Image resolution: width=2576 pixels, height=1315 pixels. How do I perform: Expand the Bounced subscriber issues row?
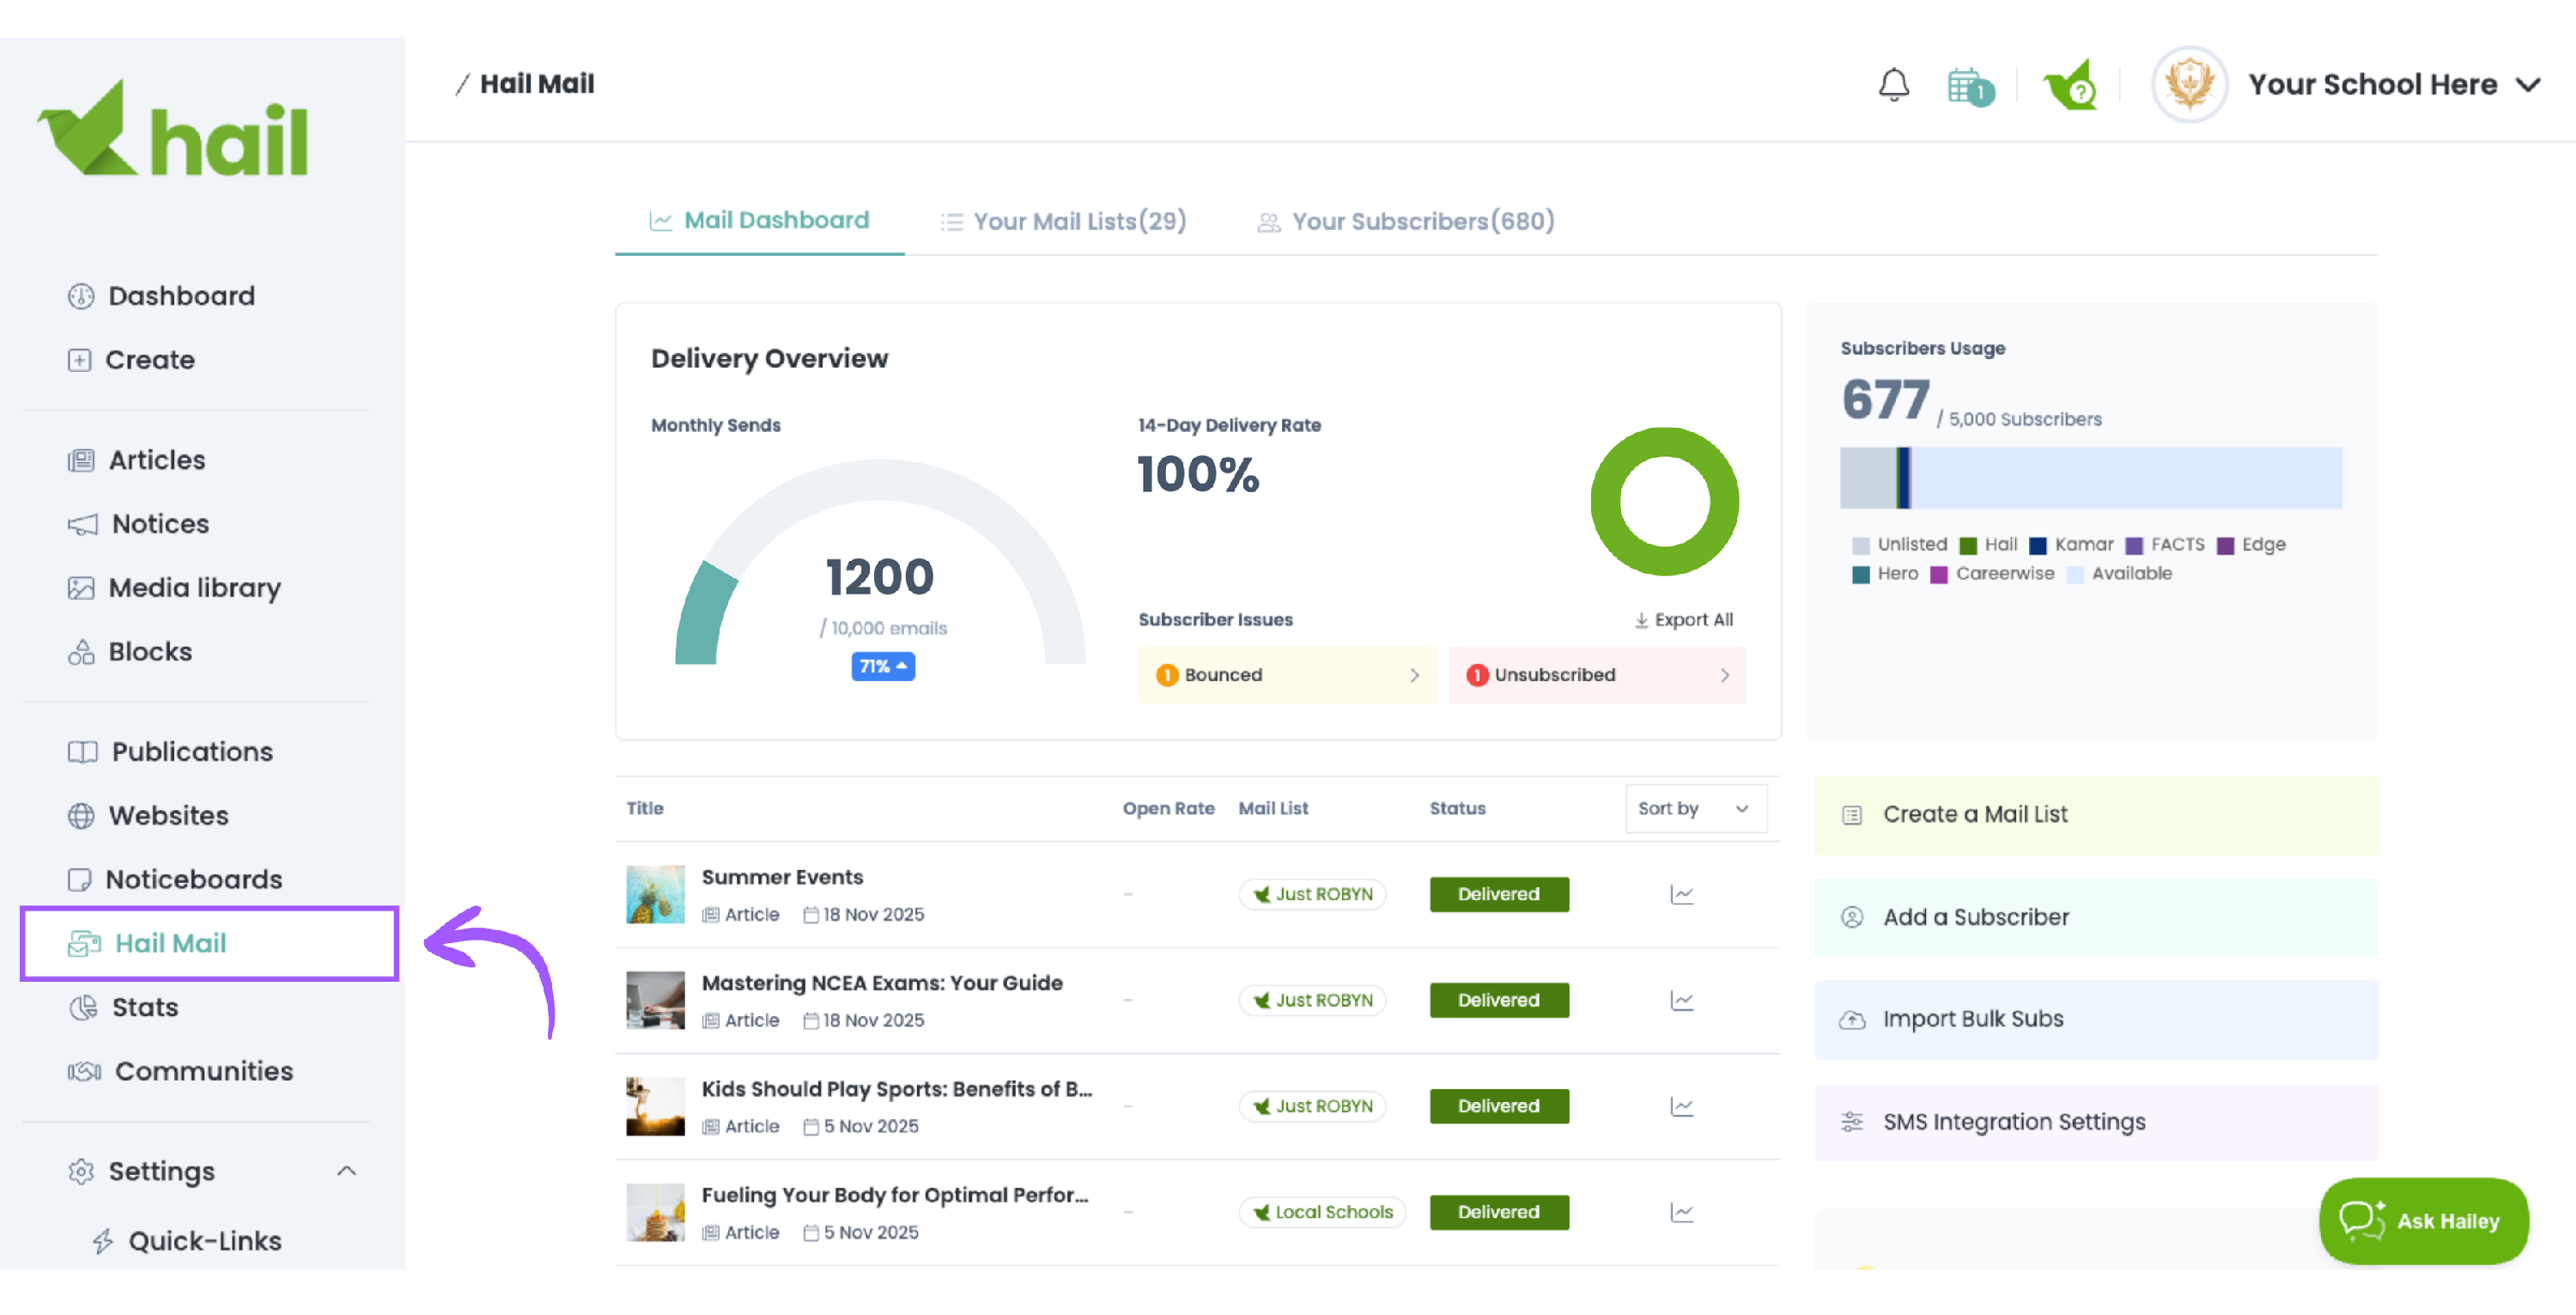[1286, 675]
